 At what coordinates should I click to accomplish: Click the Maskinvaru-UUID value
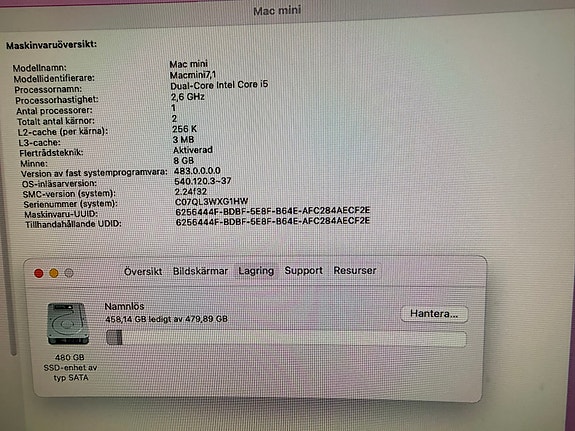(272, 211)
